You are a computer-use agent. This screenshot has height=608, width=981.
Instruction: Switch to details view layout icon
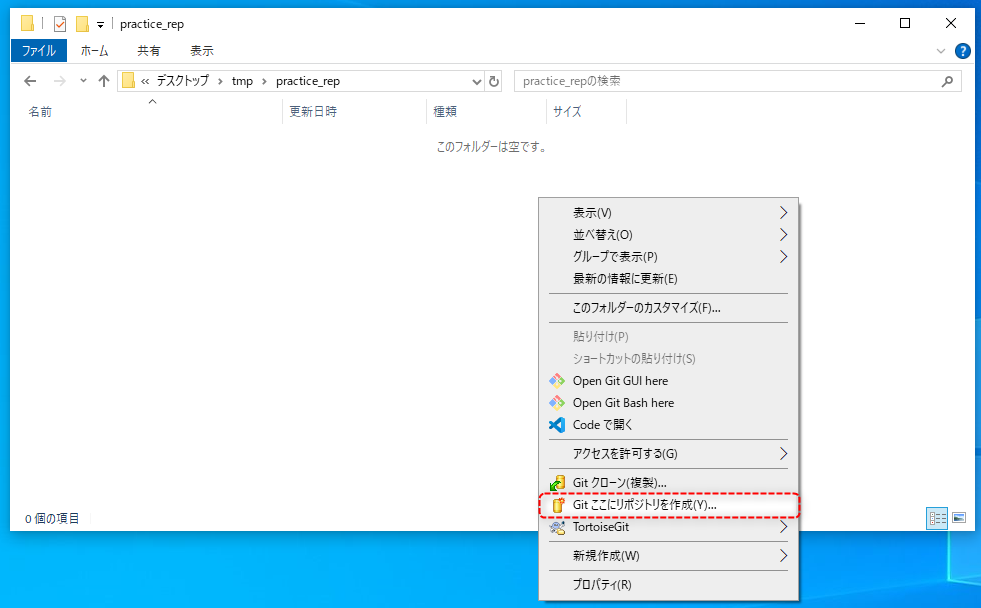(x=937, y=518)
